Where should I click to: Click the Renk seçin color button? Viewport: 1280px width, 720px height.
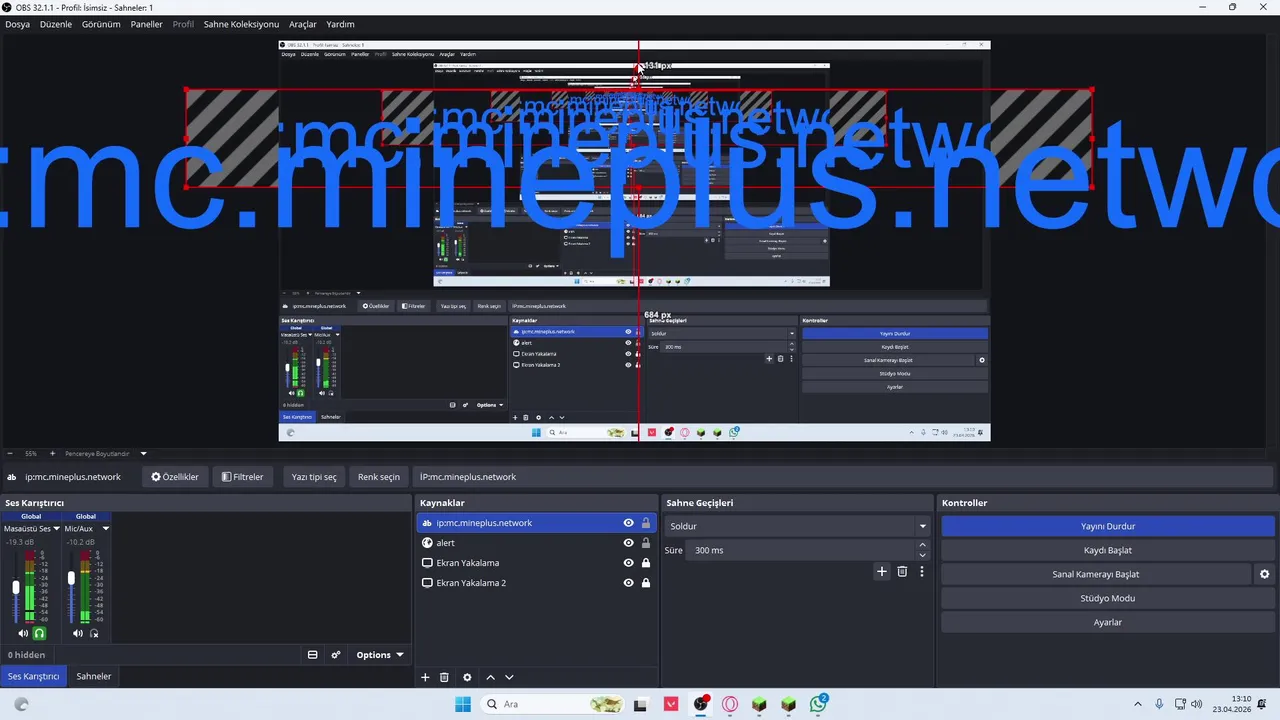pos(379,477)
